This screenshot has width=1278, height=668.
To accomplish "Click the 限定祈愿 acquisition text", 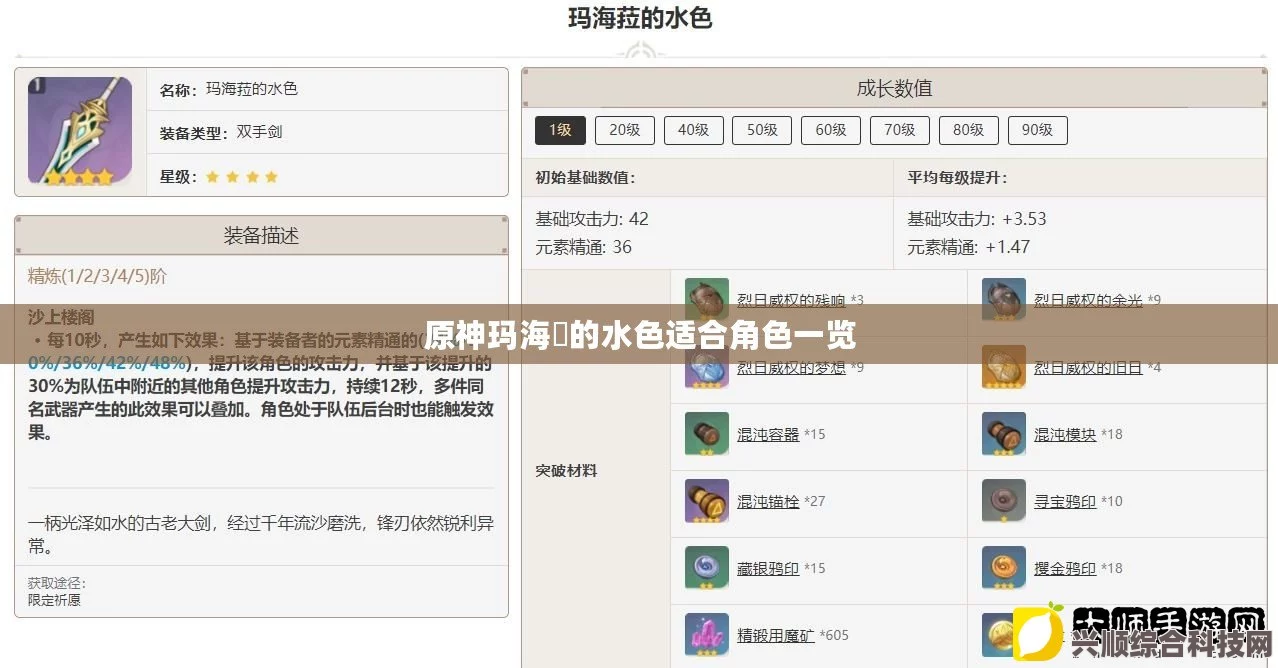I will click(54, 600).
